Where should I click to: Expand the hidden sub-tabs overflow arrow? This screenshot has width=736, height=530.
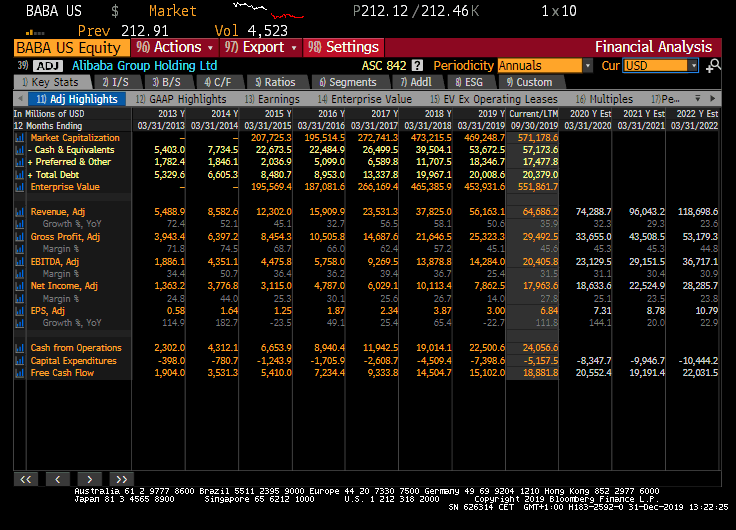pos(698,99)
